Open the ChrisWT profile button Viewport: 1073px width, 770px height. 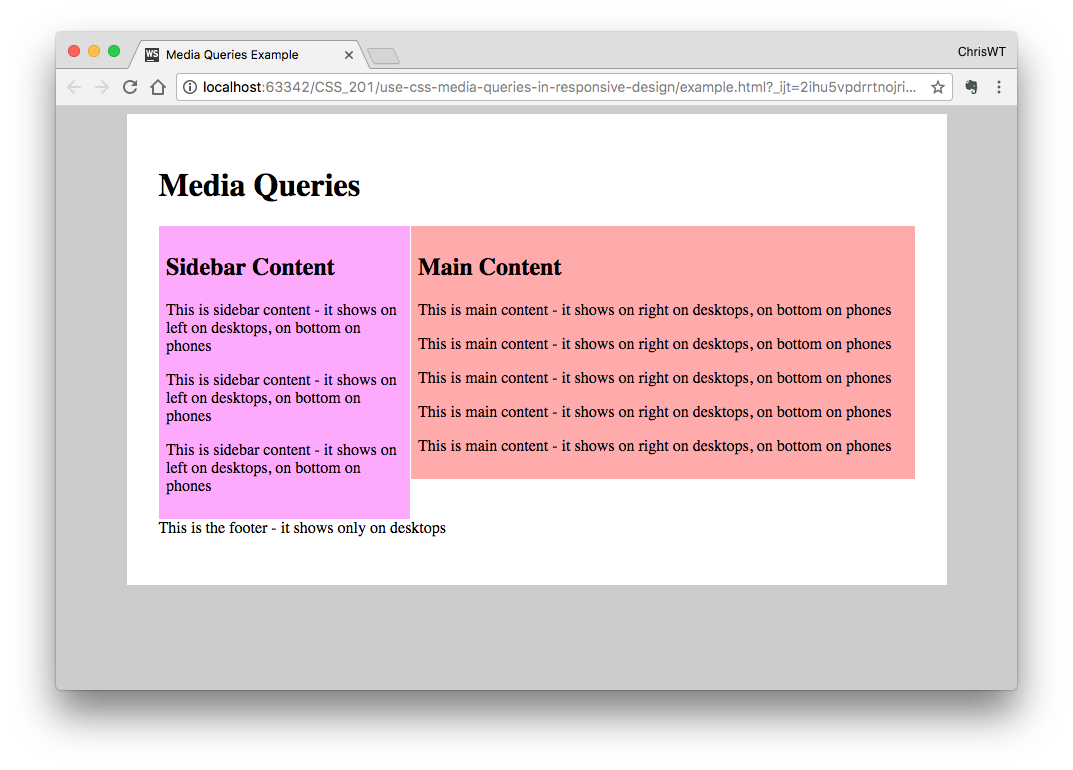point(981,52)
